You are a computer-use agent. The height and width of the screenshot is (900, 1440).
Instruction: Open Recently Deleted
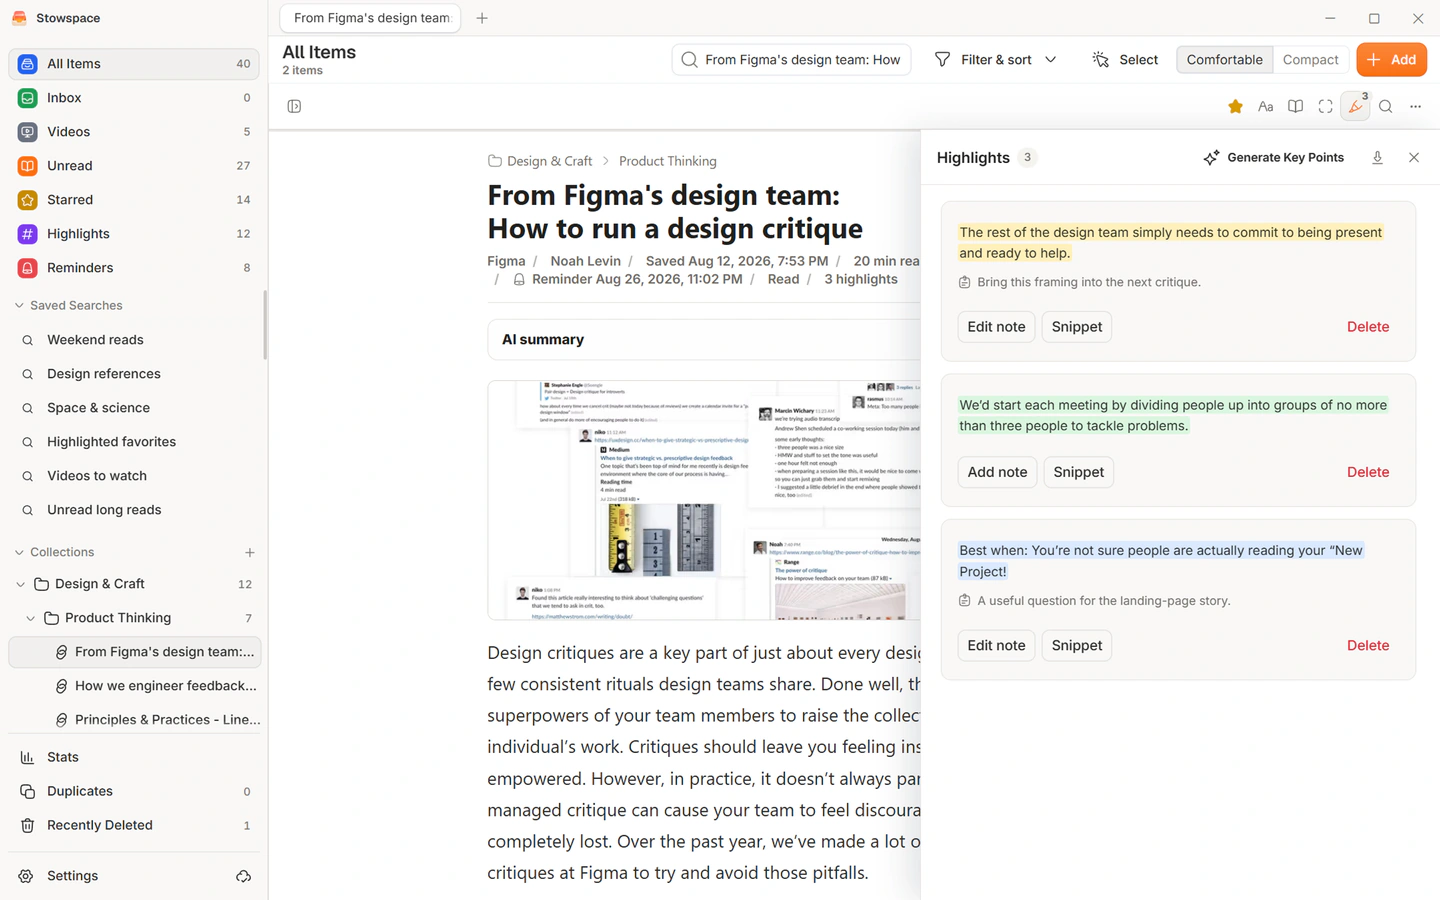pyautogui.click(x=134, y=825)
